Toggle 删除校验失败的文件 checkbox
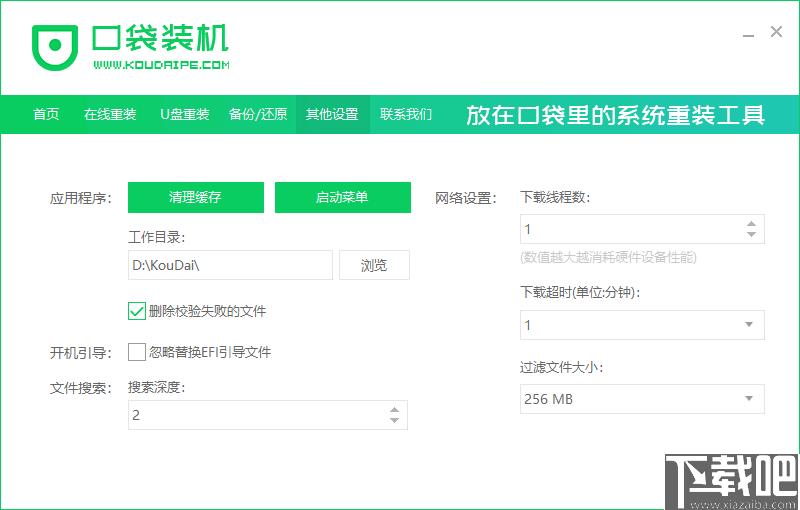This screenshot has width=800, height=510. [x=137, y=311]
